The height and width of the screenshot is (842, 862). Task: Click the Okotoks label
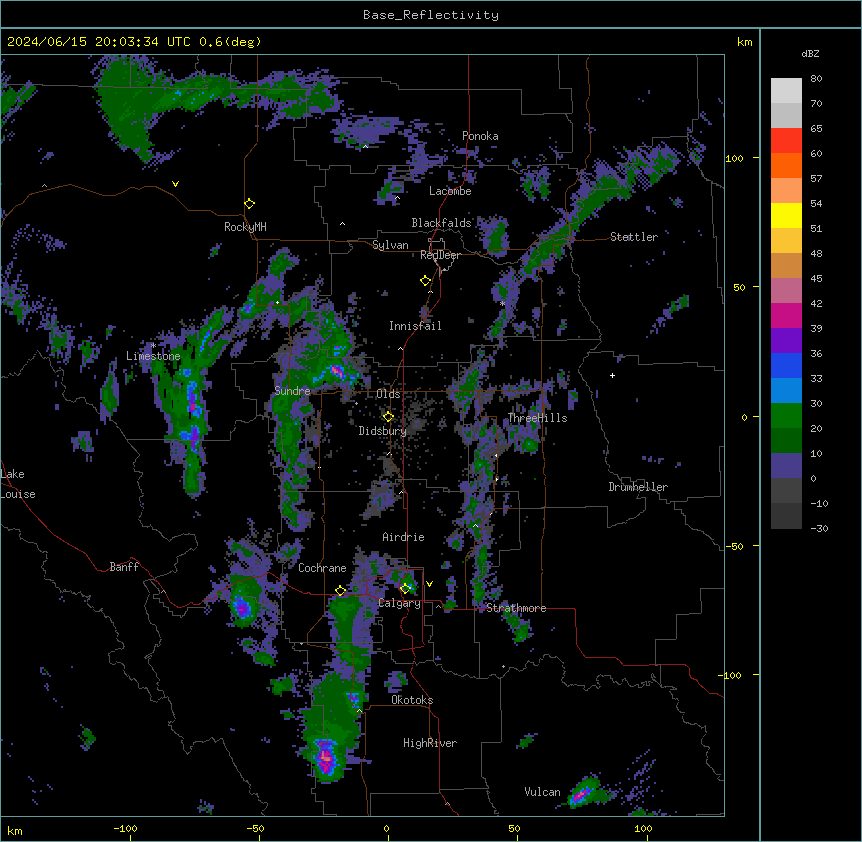[x=412, y=700]
